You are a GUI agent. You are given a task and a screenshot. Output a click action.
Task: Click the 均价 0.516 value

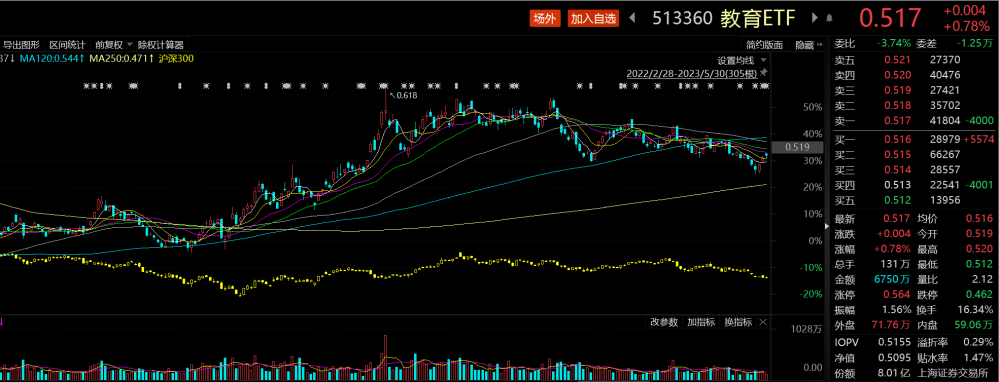(980, 218)
